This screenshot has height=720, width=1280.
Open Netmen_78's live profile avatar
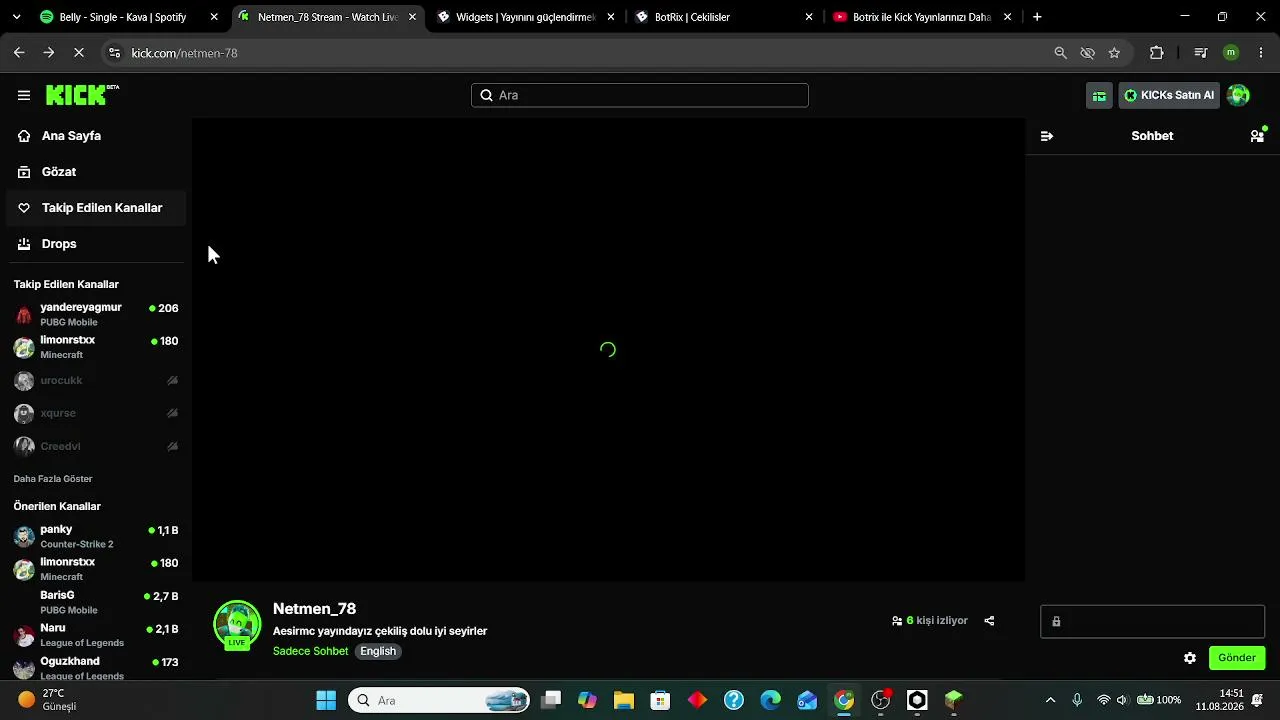click(237, 625)
